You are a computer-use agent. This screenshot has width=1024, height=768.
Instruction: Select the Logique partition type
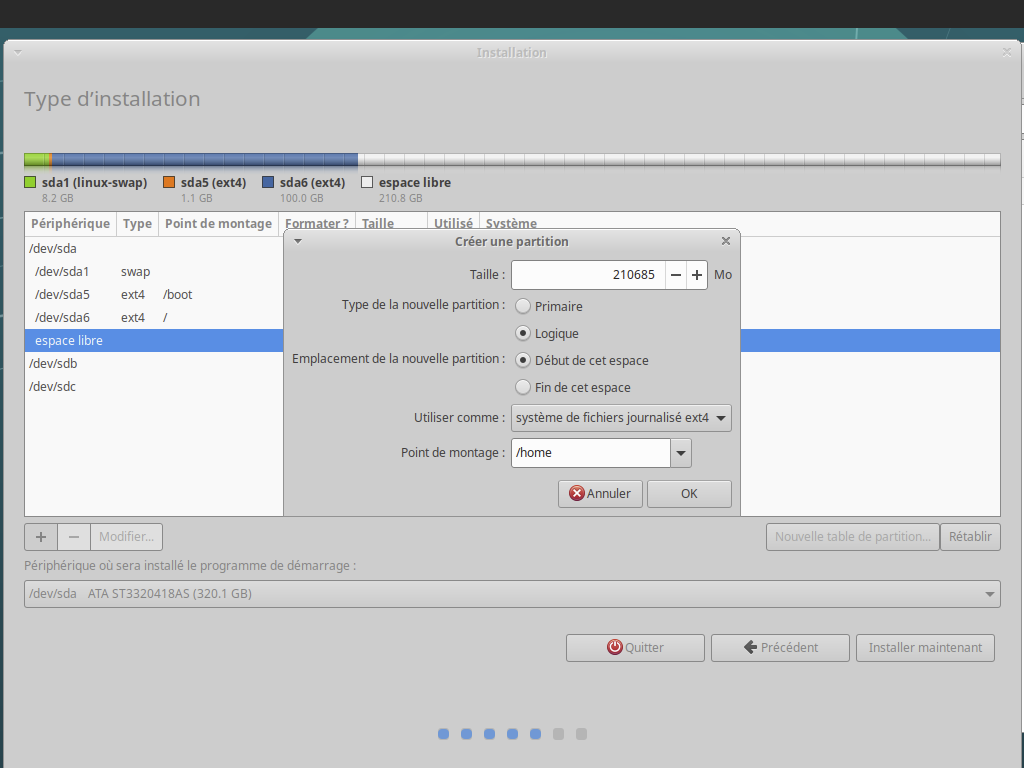click(523, 333)
